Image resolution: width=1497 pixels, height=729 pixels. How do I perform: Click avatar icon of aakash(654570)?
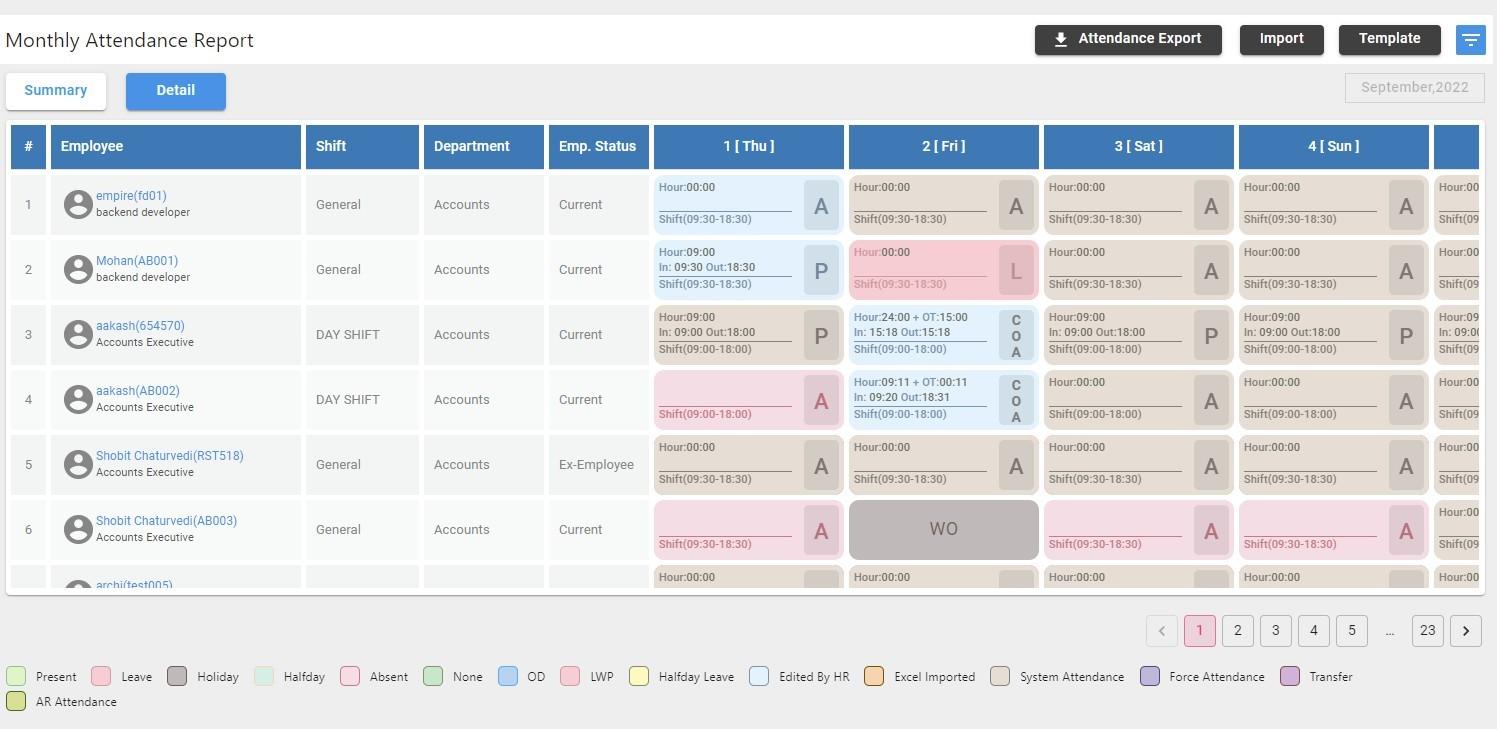[78, 334]
